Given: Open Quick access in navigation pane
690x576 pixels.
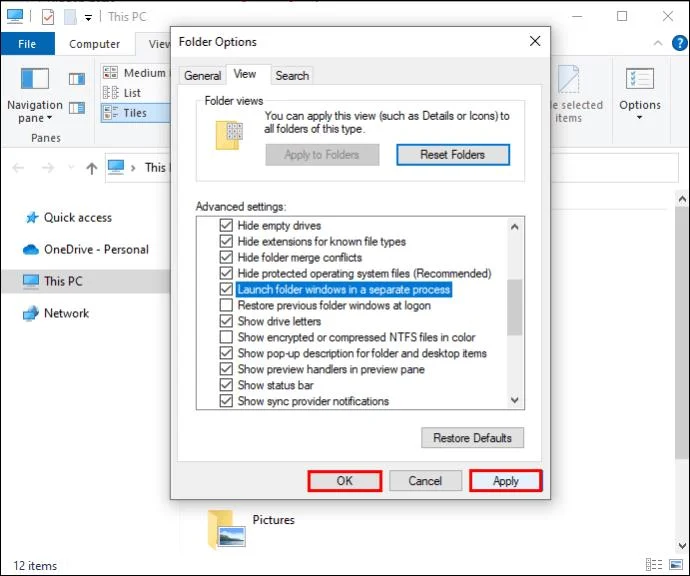Looking at the screenshot, I should point(78,217).
